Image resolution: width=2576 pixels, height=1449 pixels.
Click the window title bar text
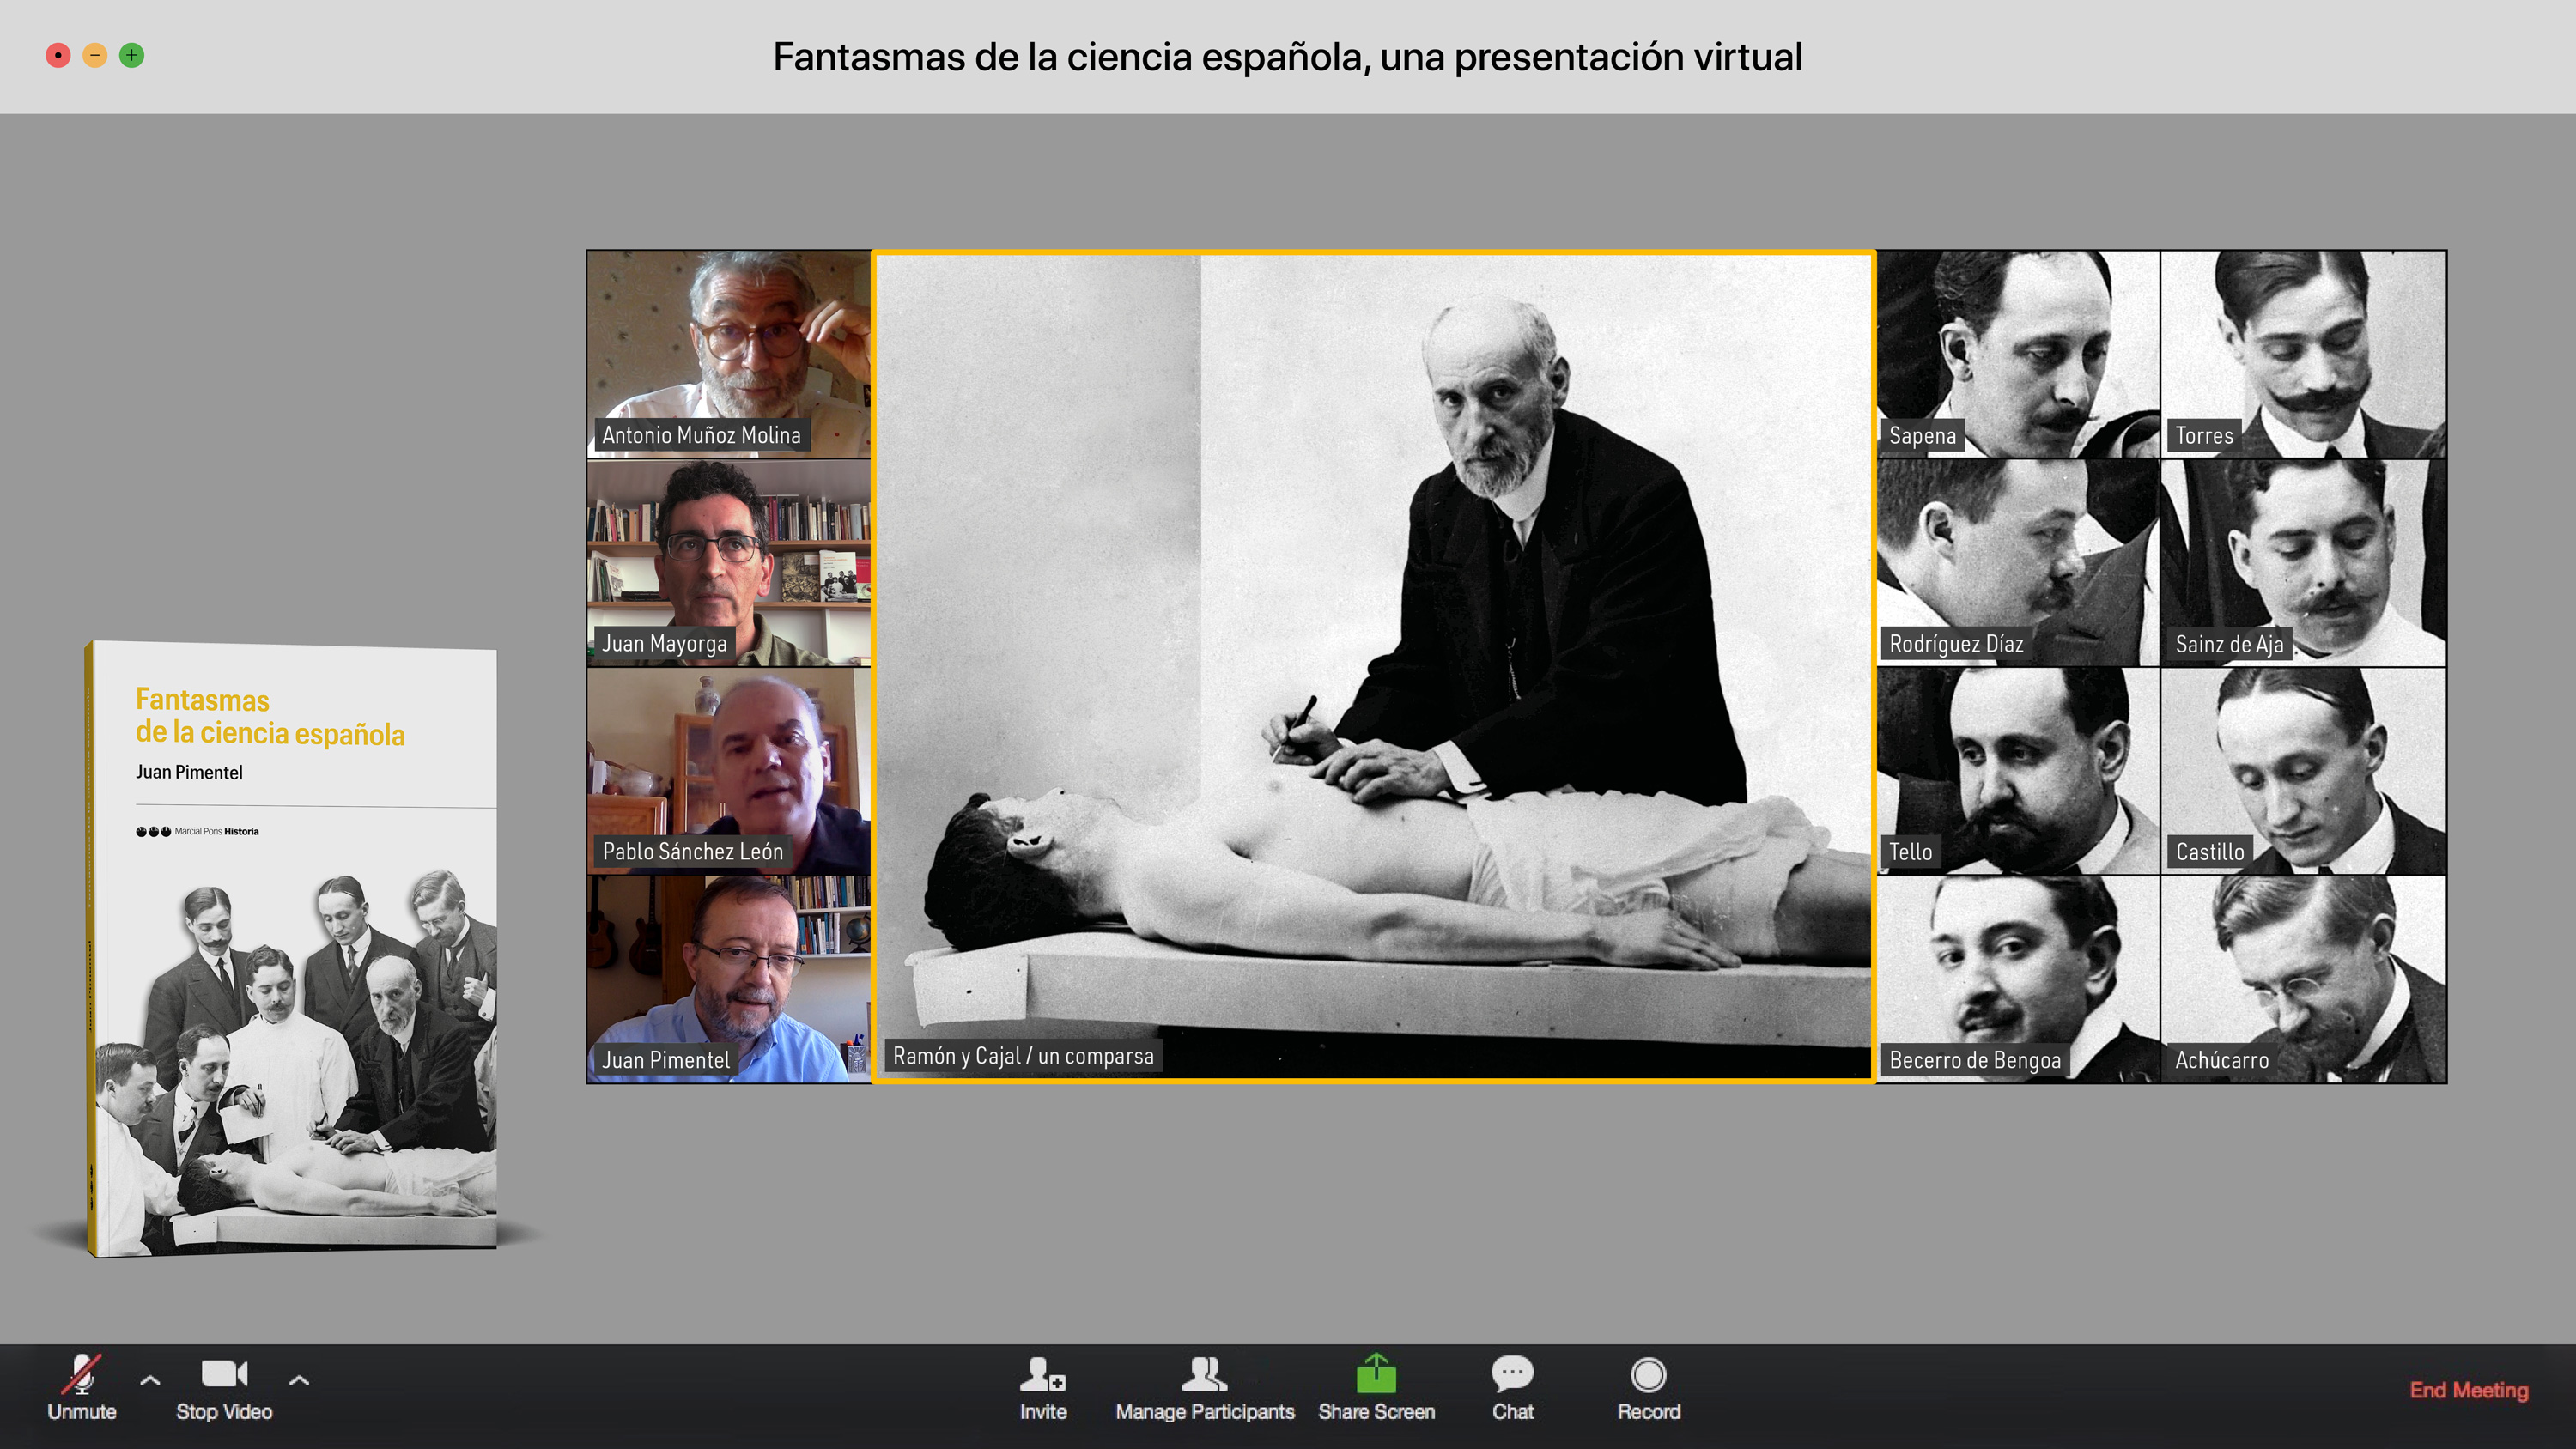point(1288,57)
